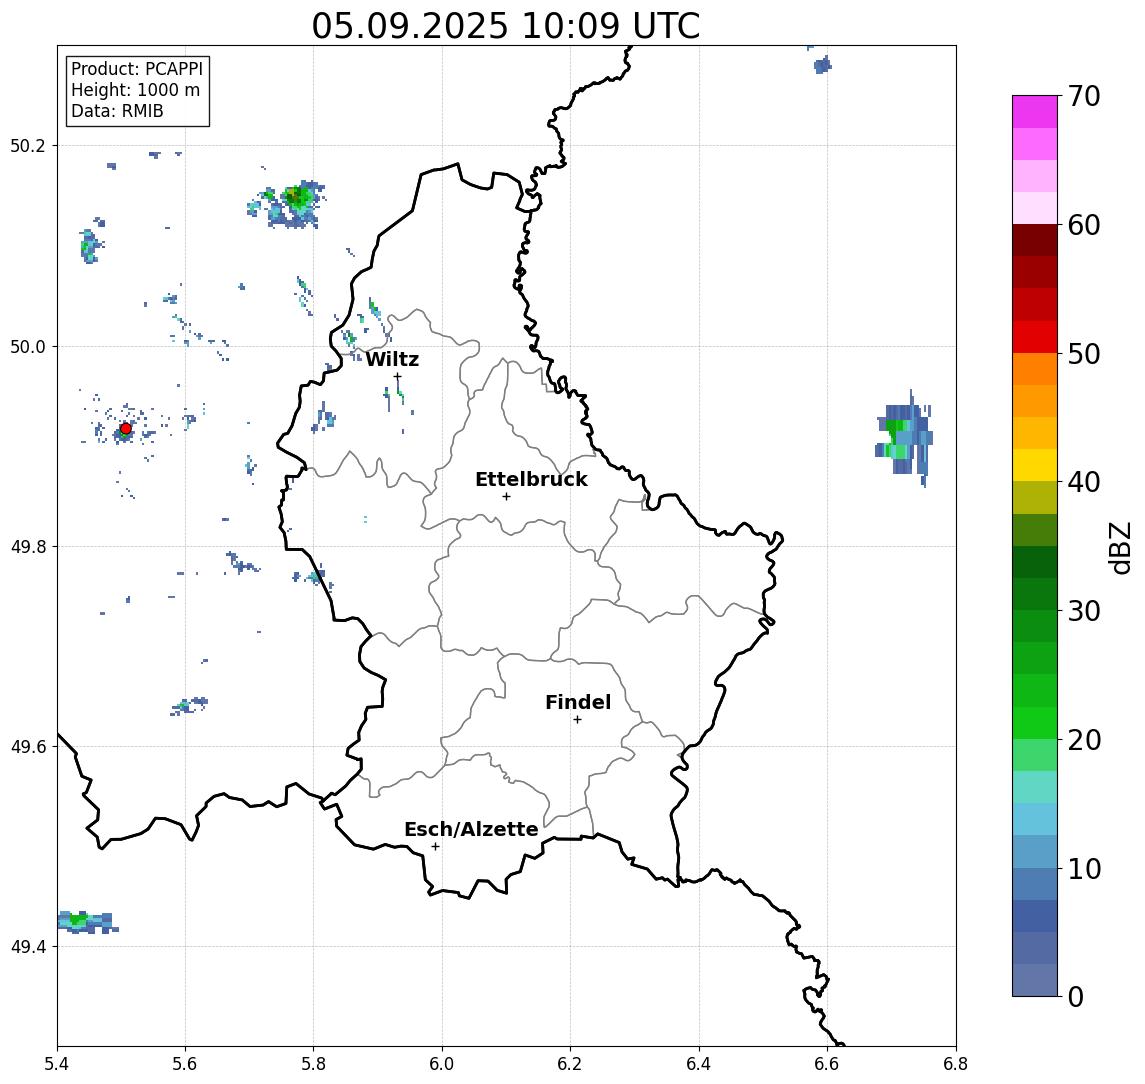Click the 40 value on the colorbar
The height and width of the screenshot is (1084, 1145).
1084,482
